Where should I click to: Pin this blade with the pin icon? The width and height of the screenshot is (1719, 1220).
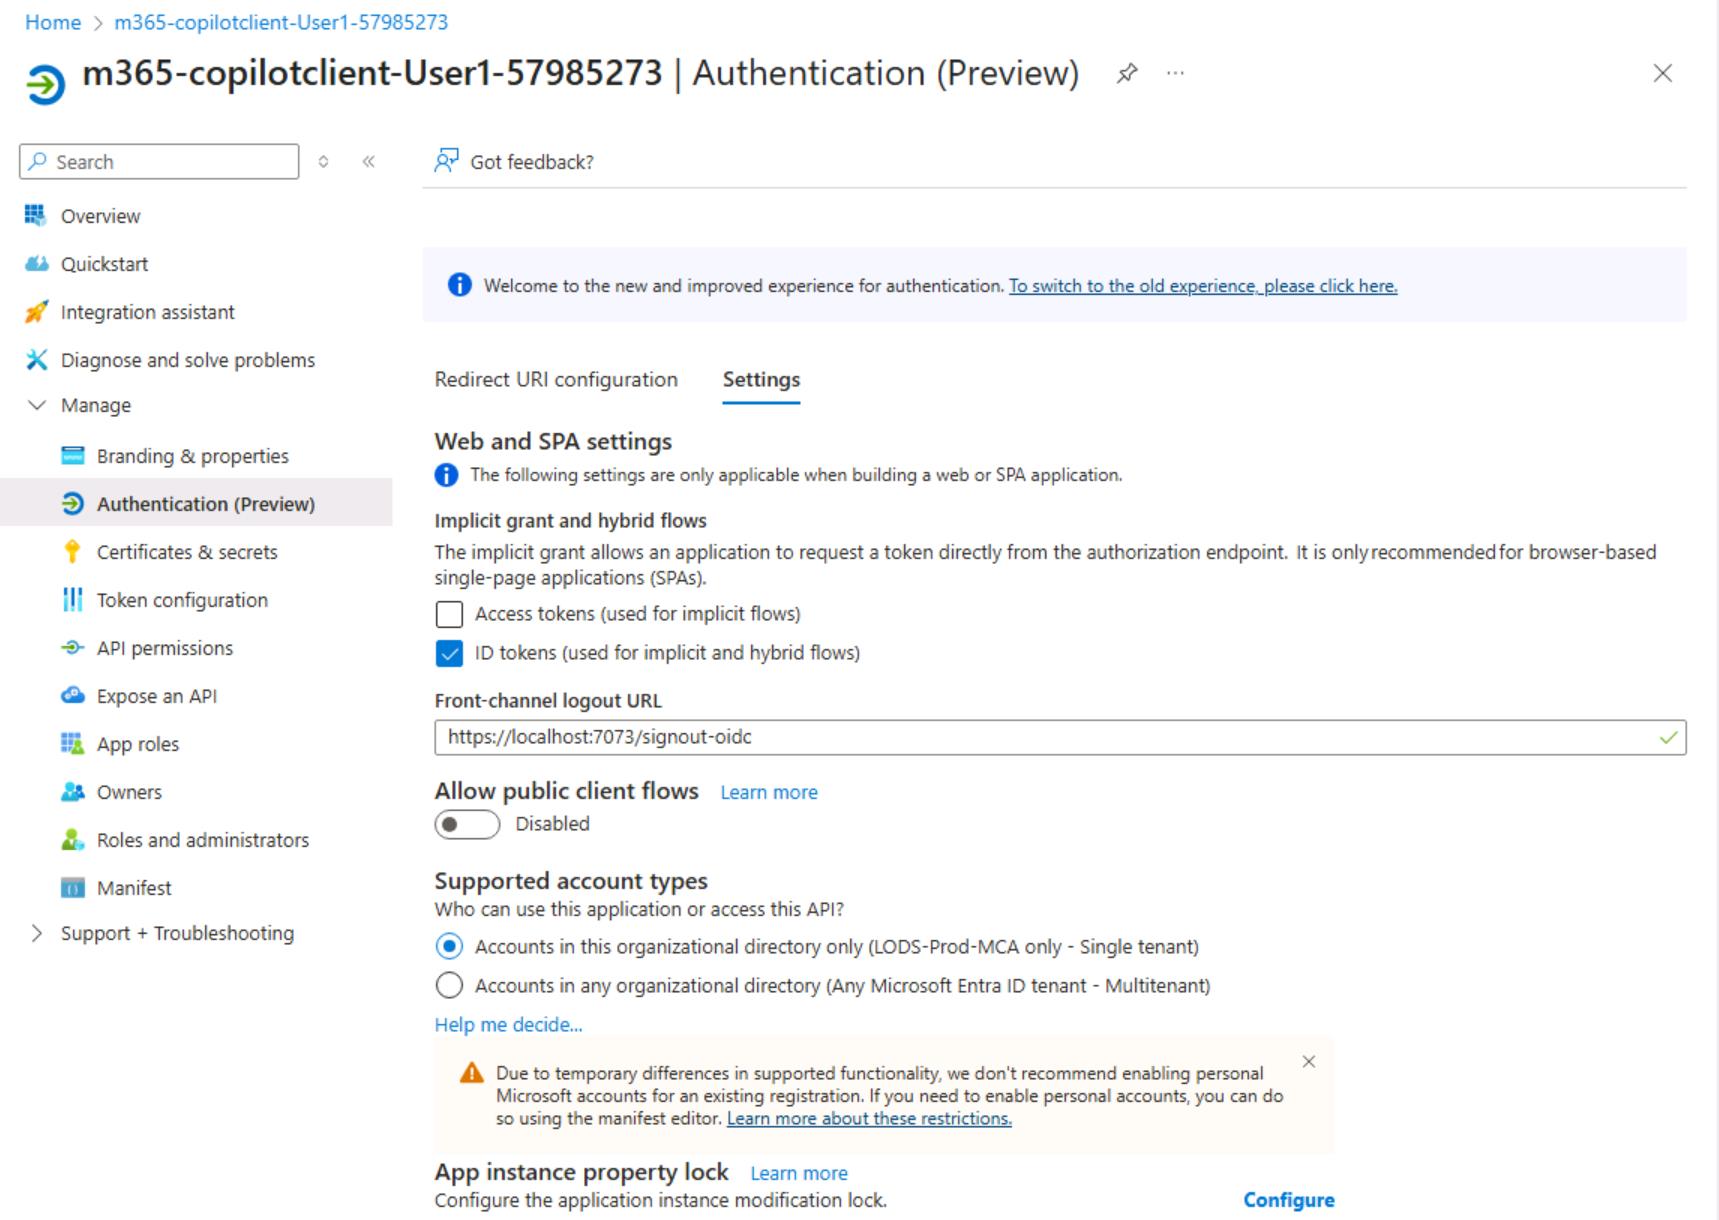1127,73
